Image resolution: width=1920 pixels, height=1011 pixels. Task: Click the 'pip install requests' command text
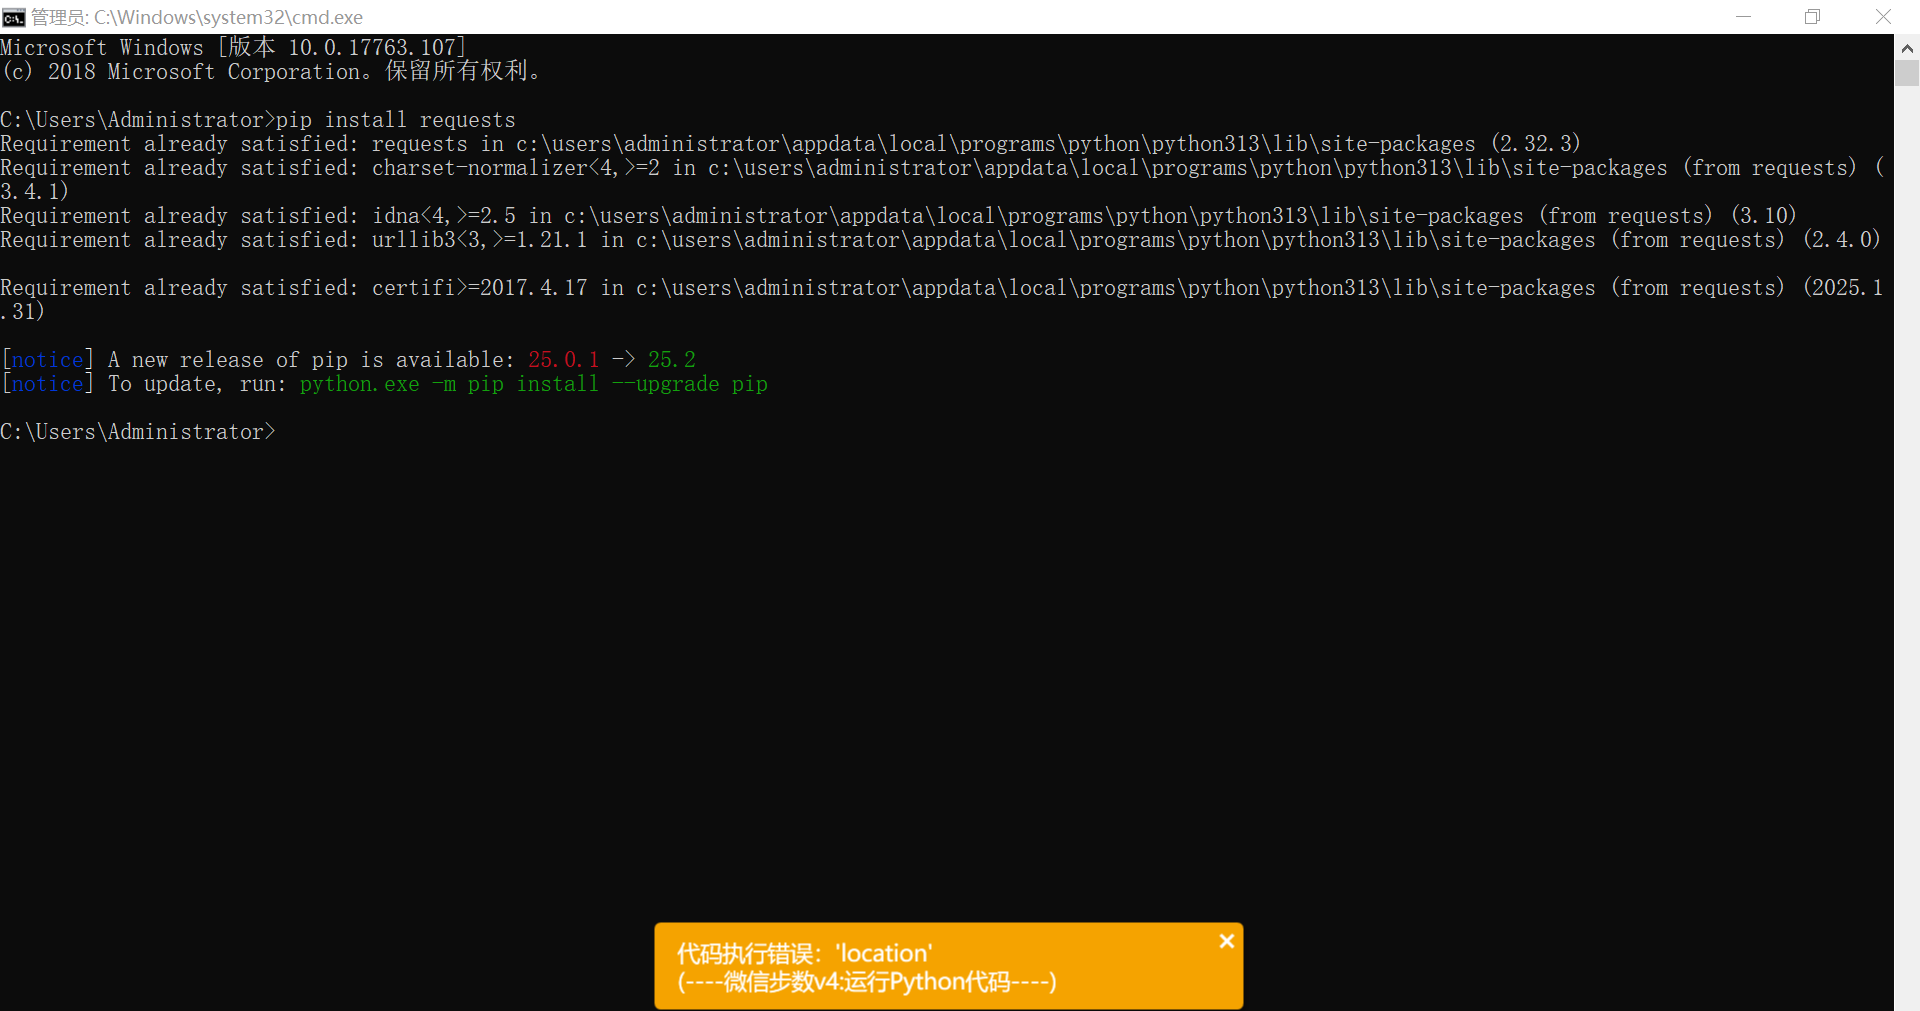tap(396, 120)
